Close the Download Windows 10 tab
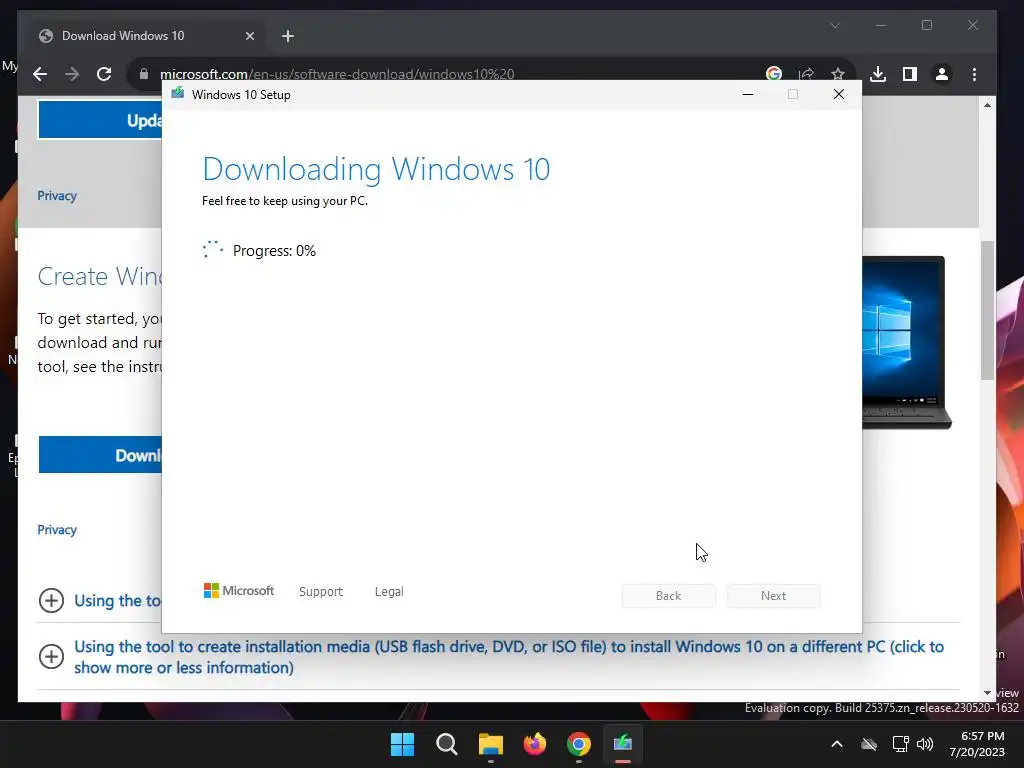 (249, 36)
